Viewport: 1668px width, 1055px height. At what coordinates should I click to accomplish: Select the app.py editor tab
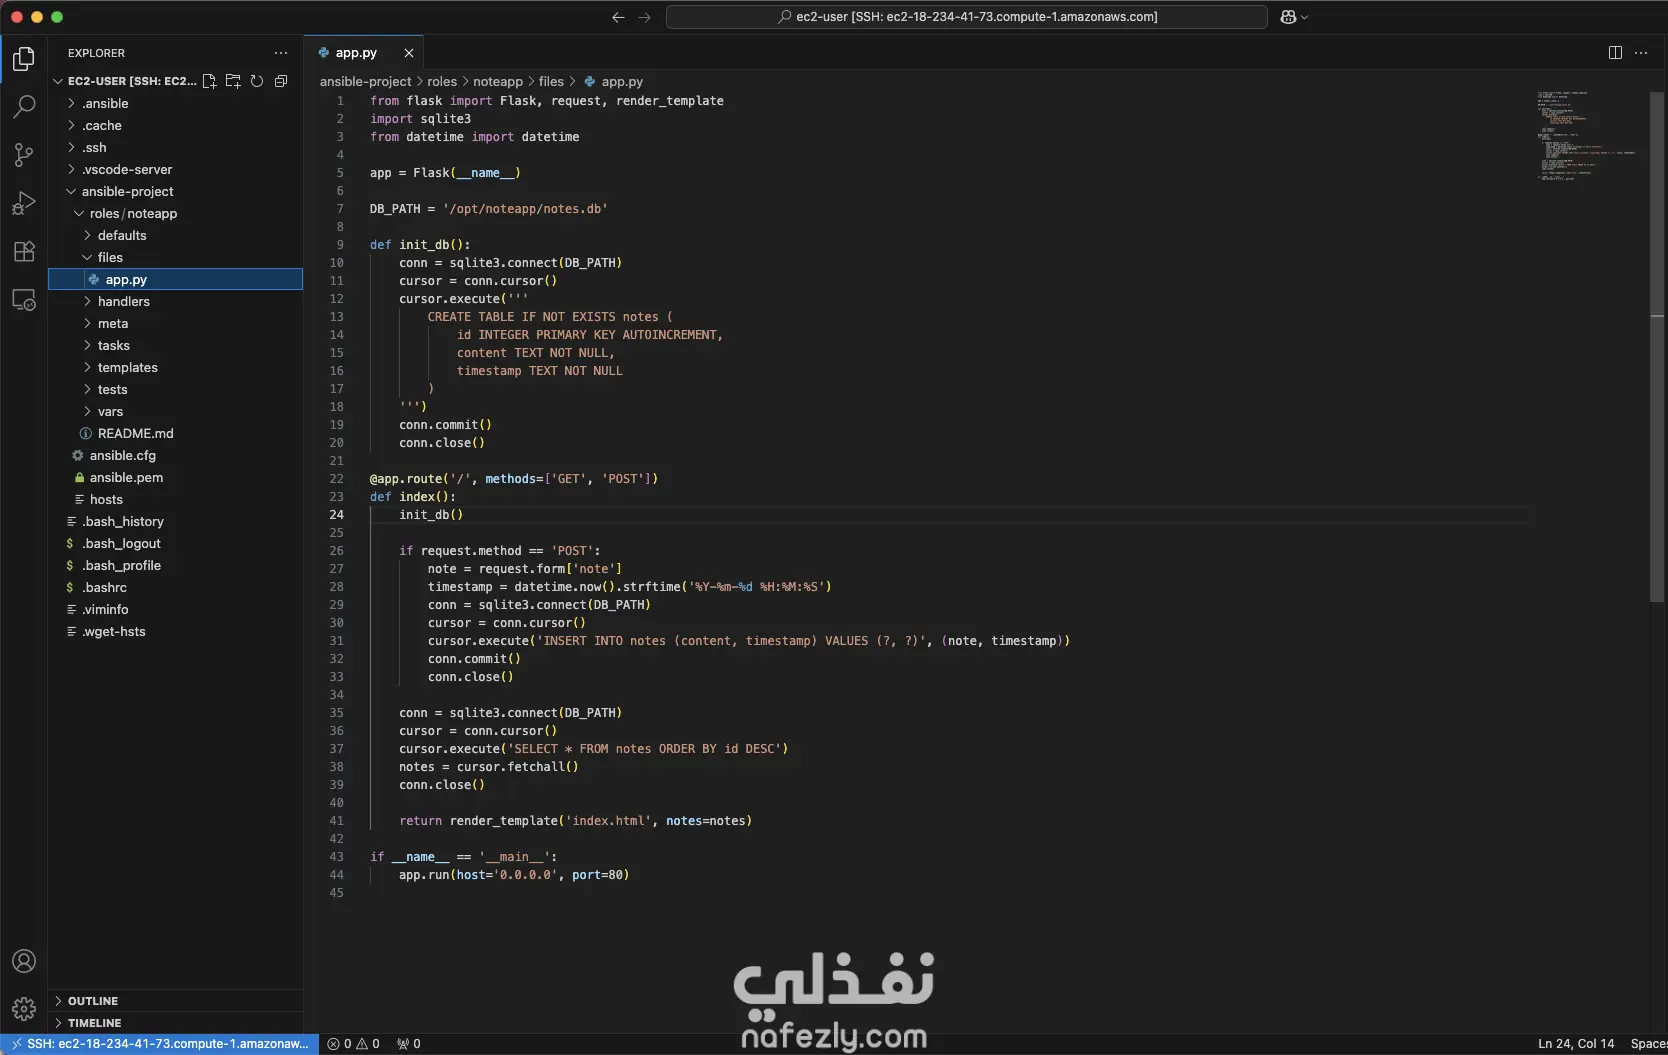pyautogui.click(x=355, y=52)
